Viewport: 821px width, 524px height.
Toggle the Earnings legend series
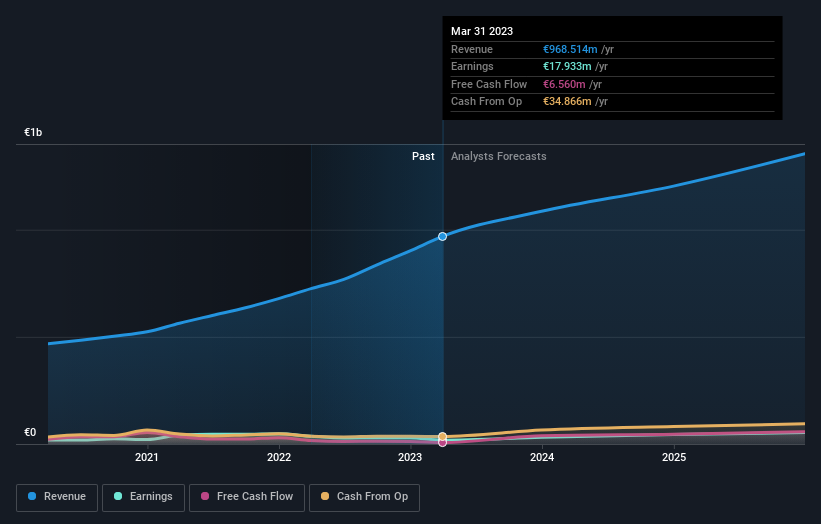(x=143, y=497)
